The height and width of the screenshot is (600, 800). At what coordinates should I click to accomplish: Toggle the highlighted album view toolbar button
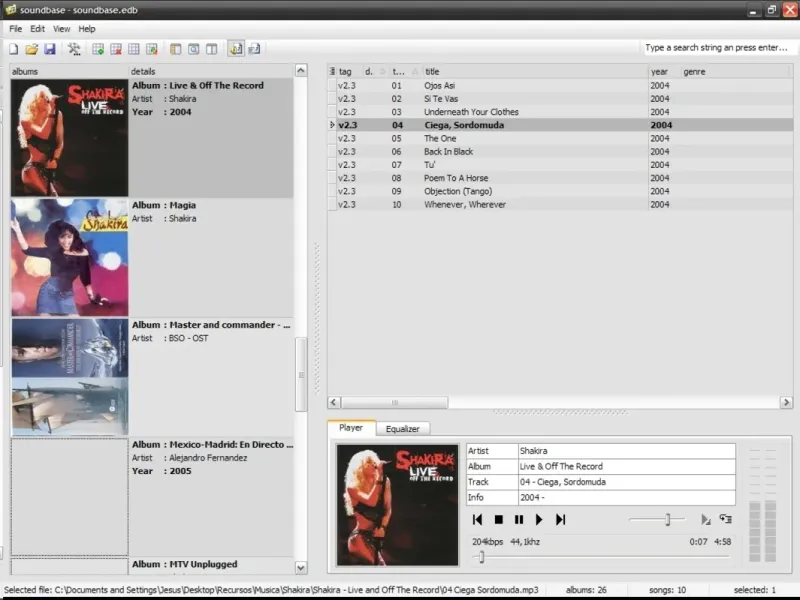click(236, 48)
